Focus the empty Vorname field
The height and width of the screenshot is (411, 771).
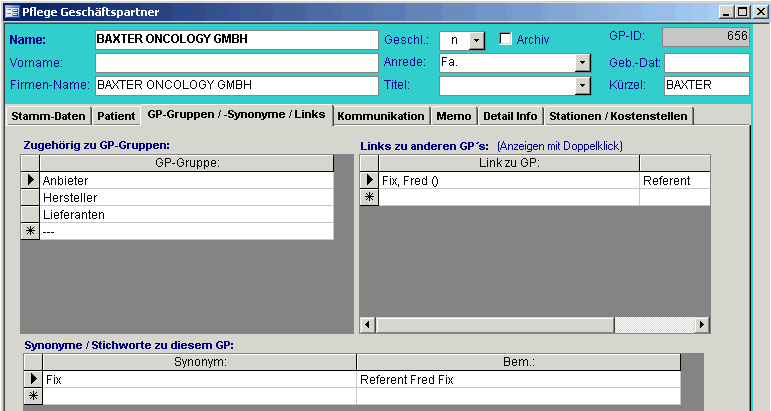click(x=237, y=63)
